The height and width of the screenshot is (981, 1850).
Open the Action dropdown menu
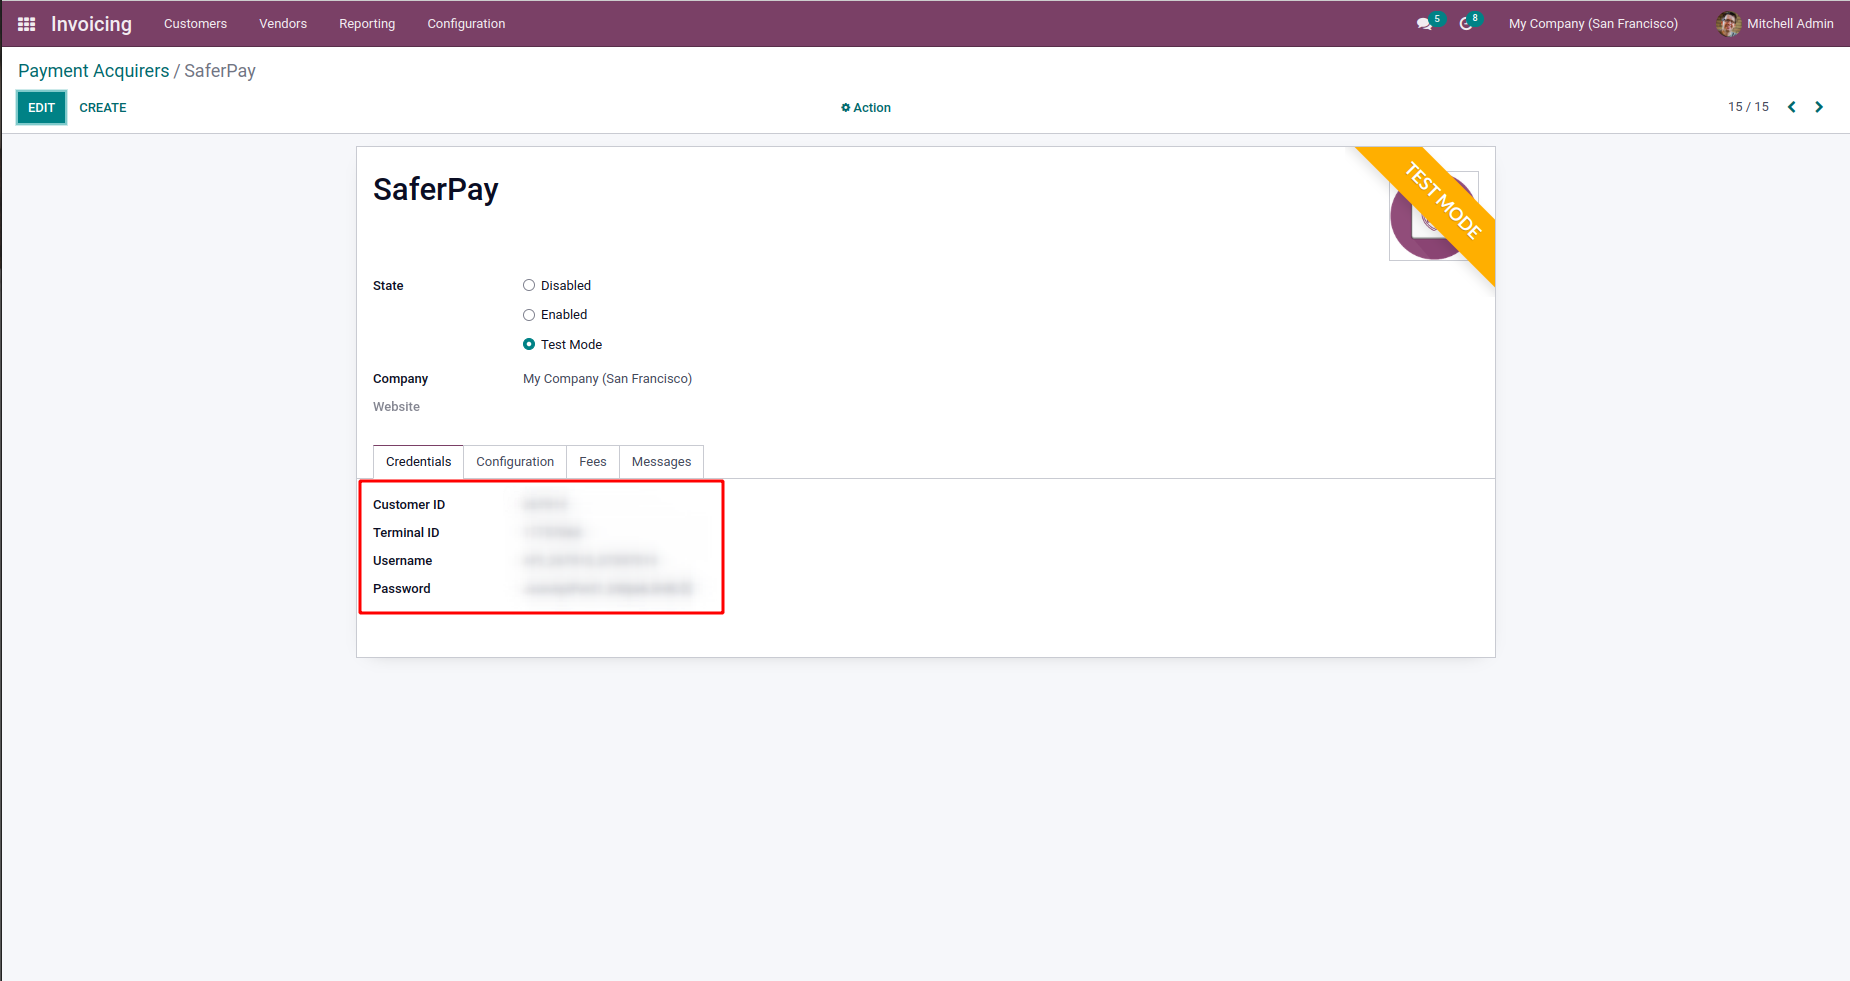coord(866,108)
